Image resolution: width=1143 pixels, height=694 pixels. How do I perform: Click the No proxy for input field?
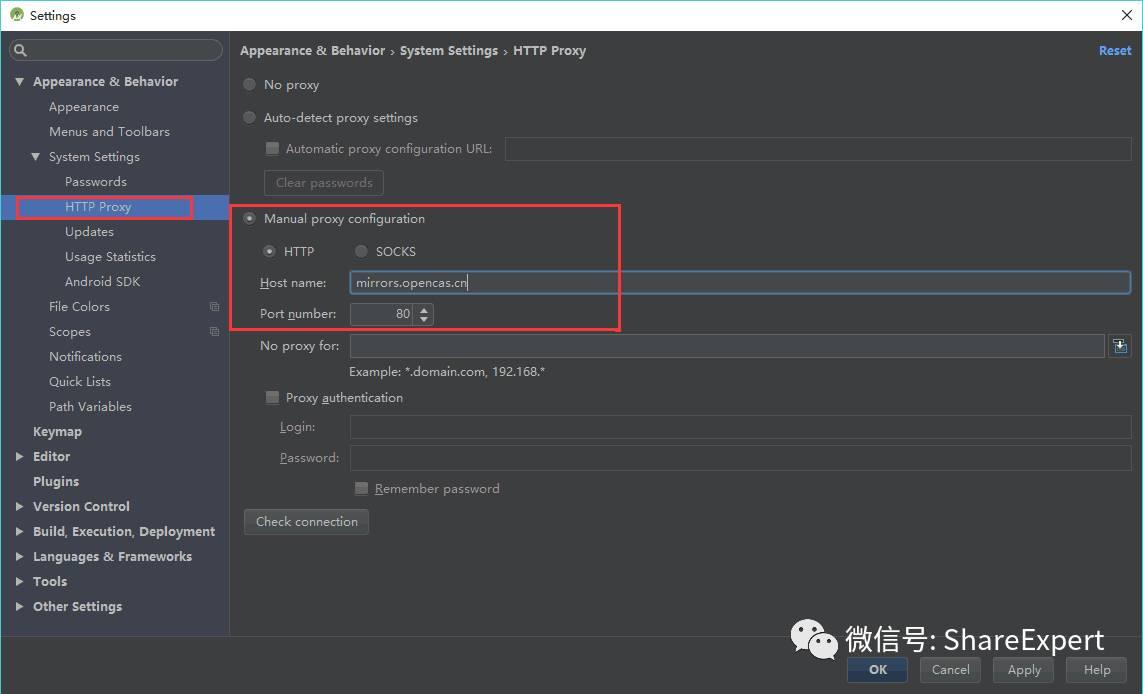727,346
